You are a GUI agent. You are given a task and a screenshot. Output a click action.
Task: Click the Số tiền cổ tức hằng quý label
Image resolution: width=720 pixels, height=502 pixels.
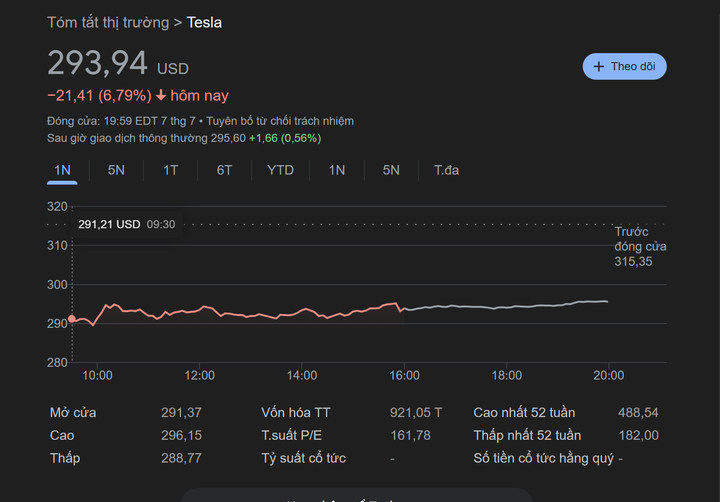pyautogui.click(x=544, y=458)
